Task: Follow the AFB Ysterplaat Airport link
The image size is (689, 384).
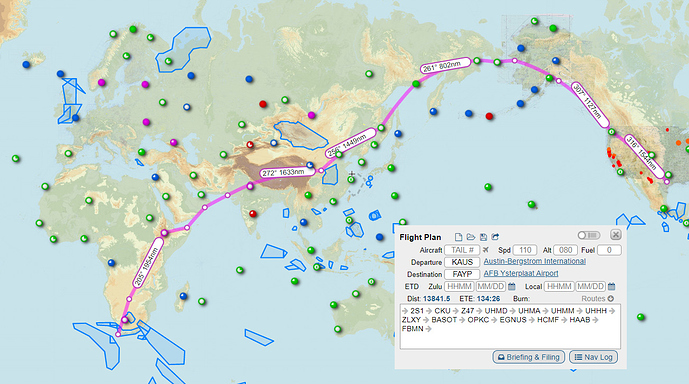Action: (x=521, y=273)
